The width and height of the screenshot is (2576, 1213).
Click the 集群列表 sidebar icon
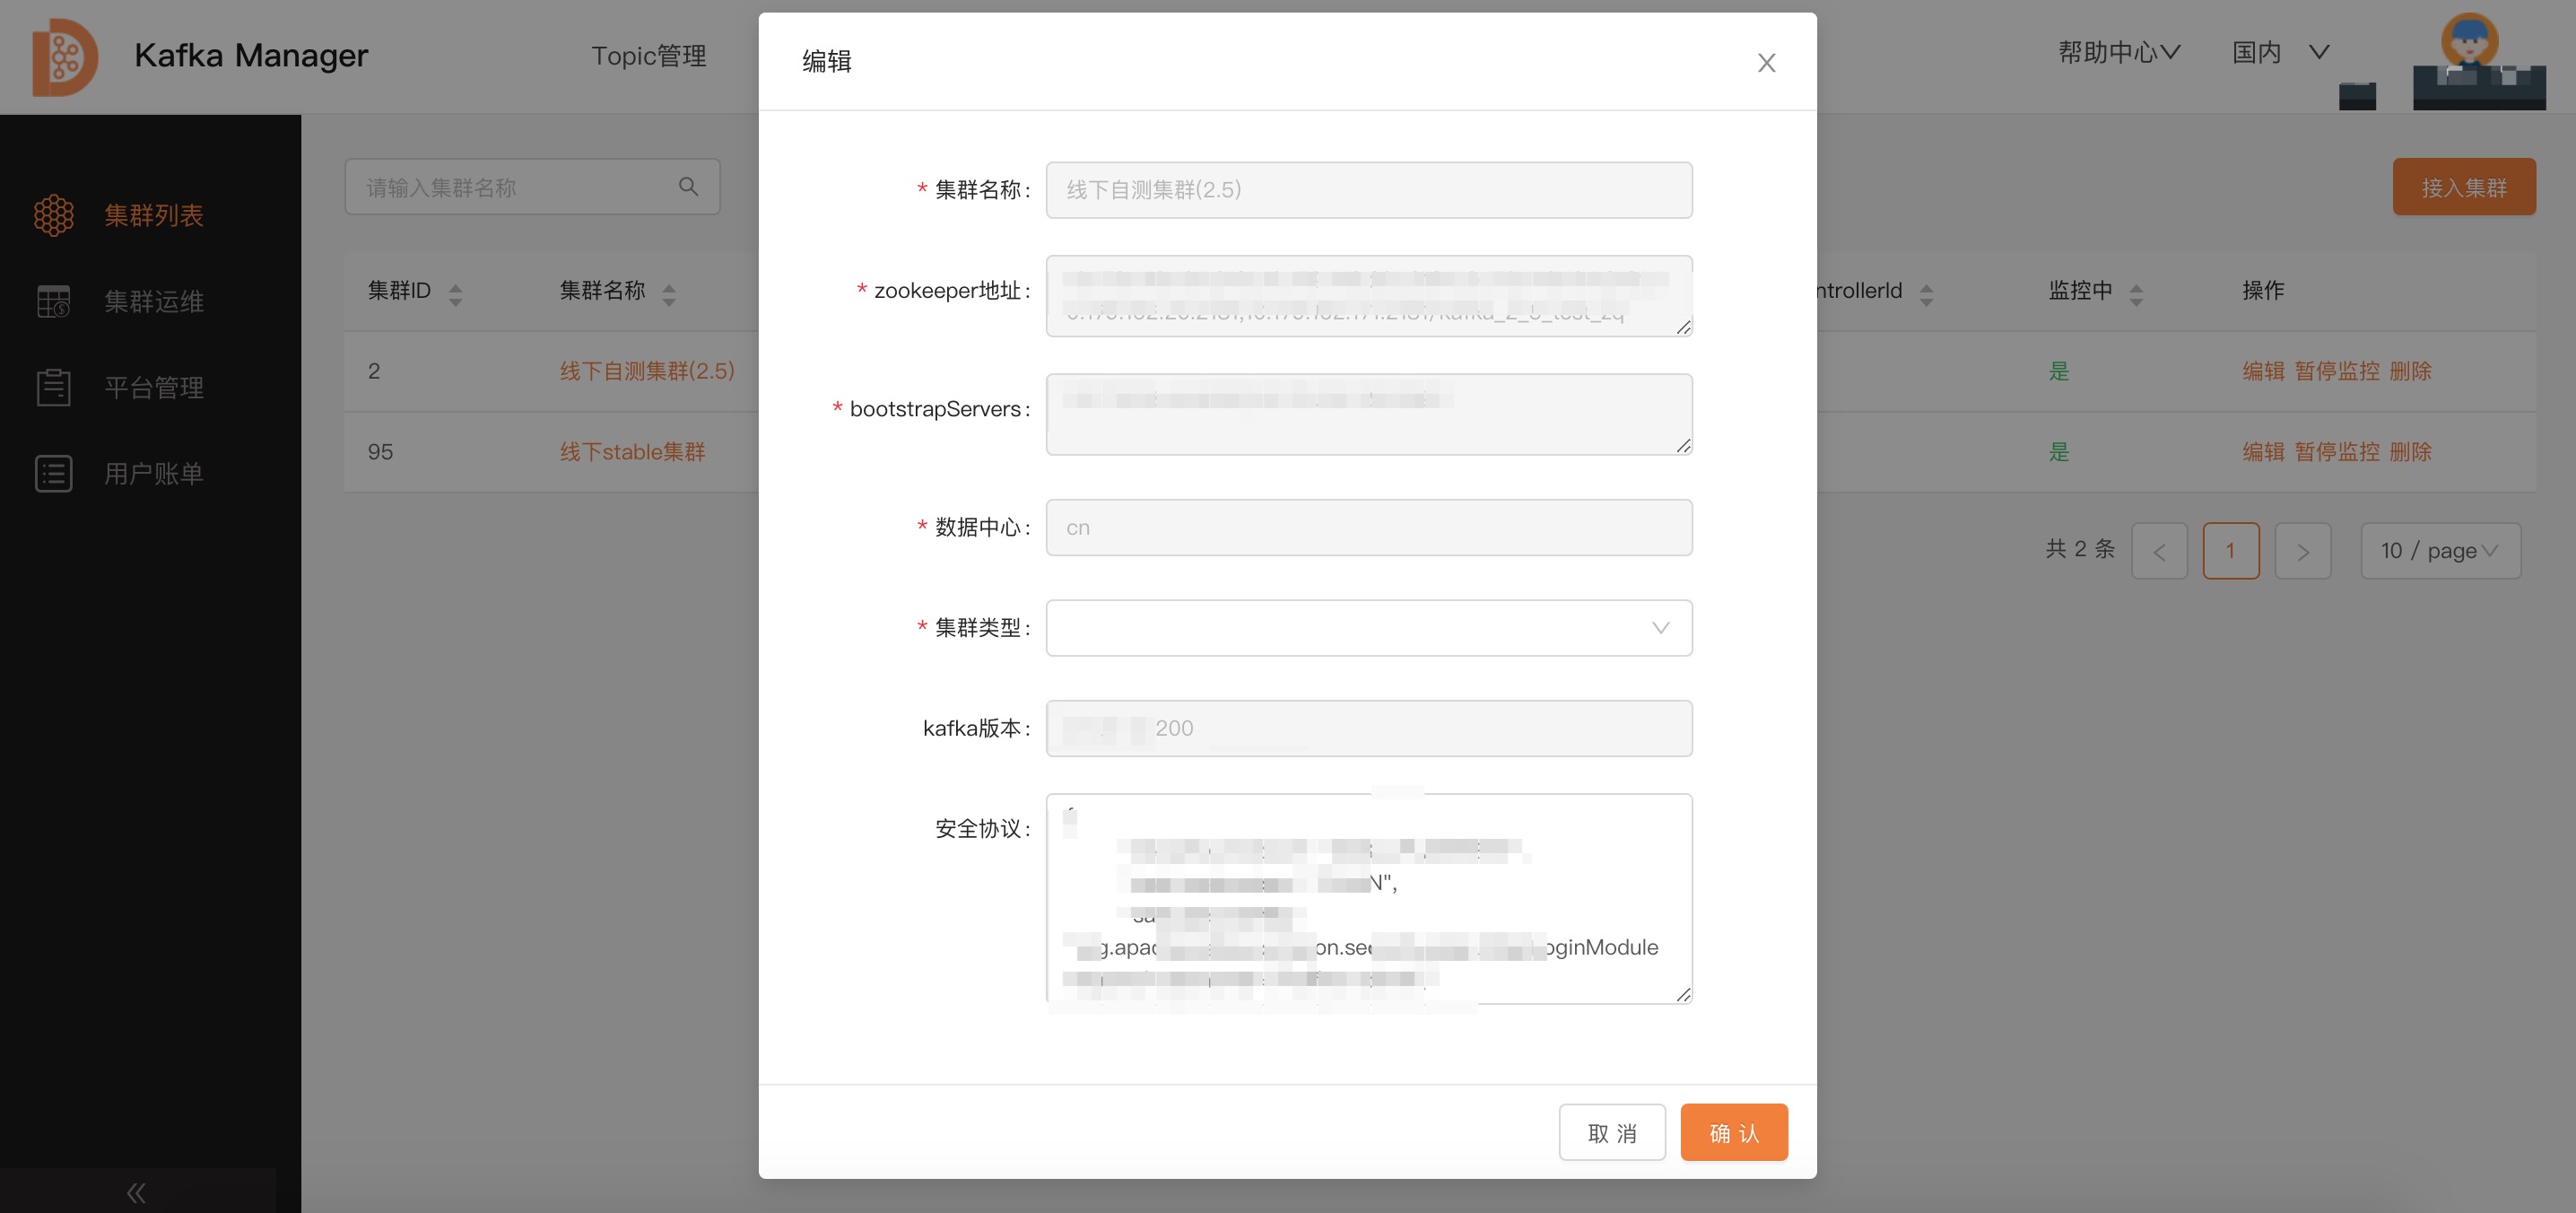coord(54,215)
